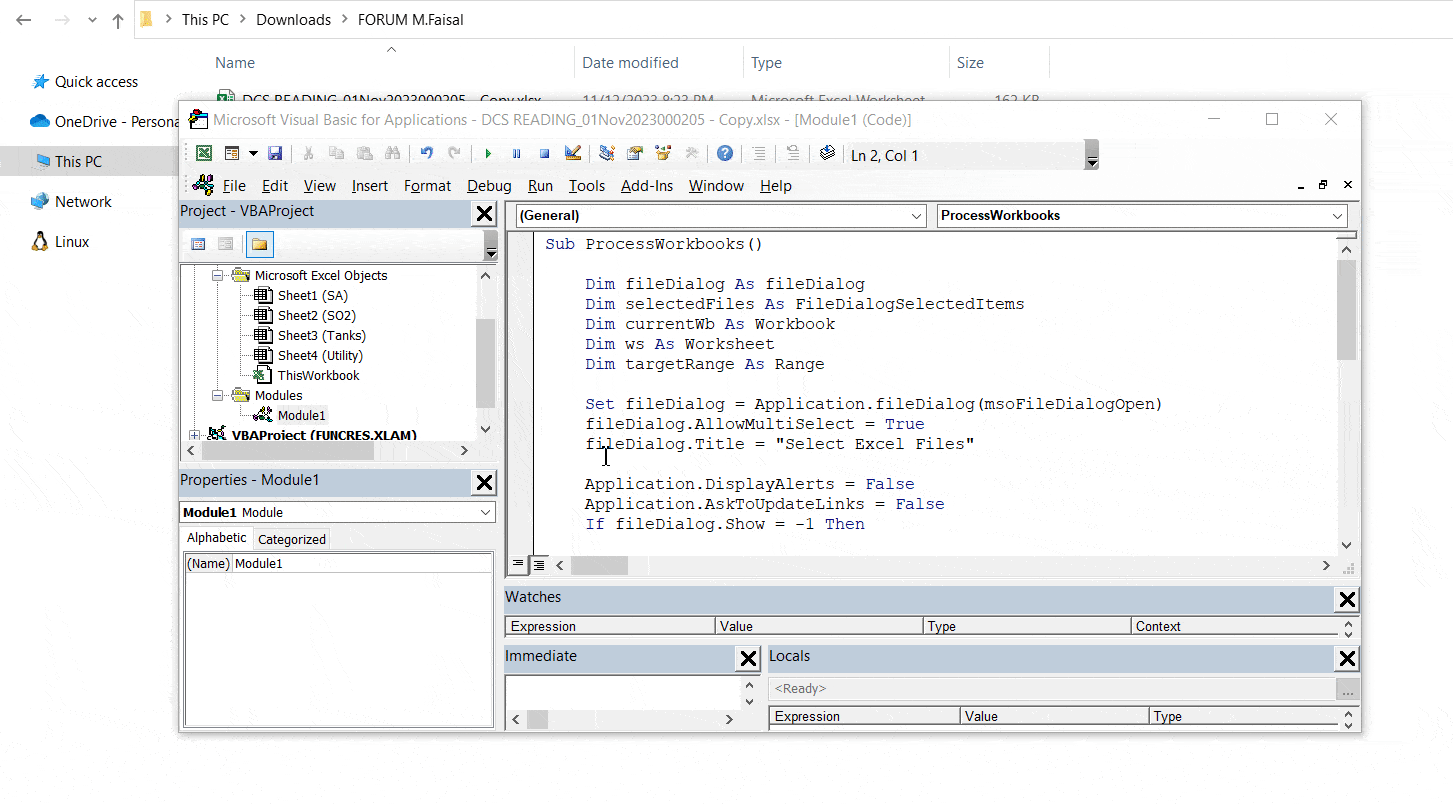Screen dimensions: 1453x804
Task: Click Quick access in Explorer sidebar
Action: [96, 82]
